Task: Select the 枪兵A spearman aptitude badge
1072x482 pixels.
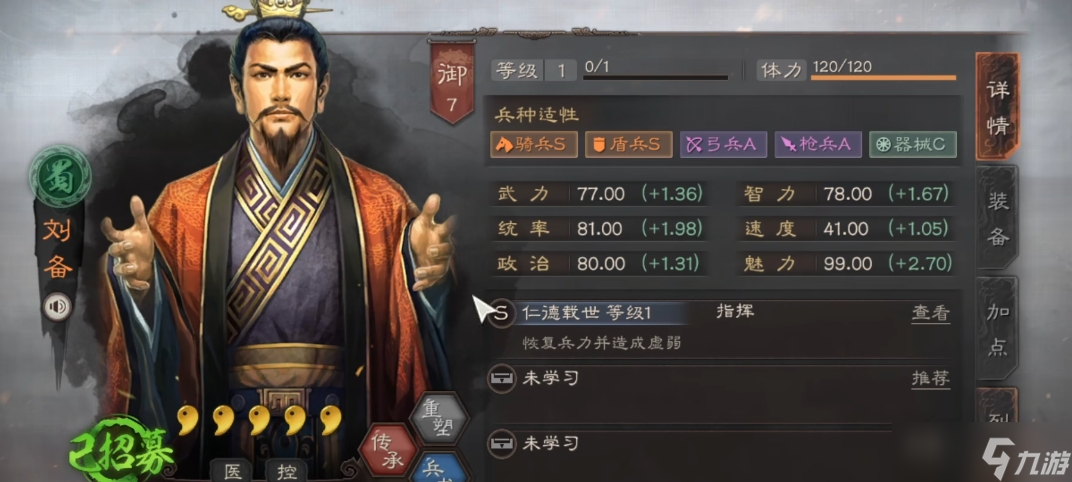Action: (x=818, y=144)
